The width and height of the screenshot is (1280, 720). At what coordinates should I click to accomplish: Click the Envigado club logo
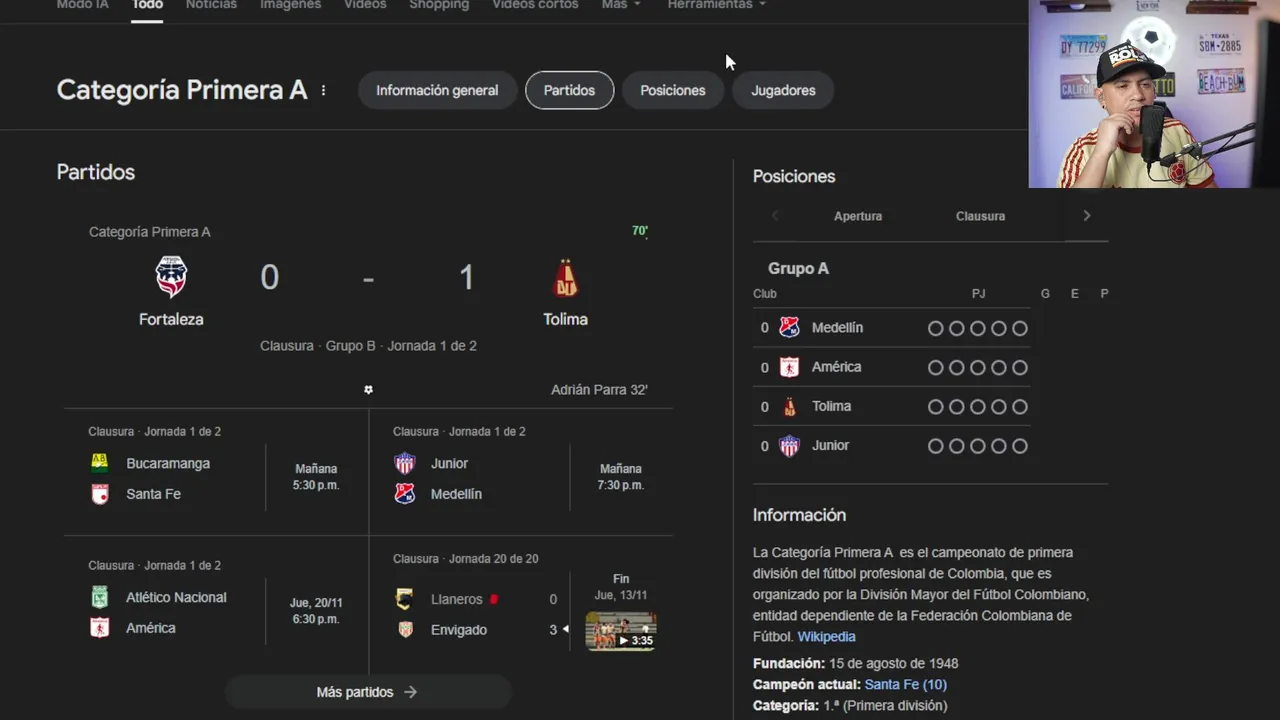(405, 630)
